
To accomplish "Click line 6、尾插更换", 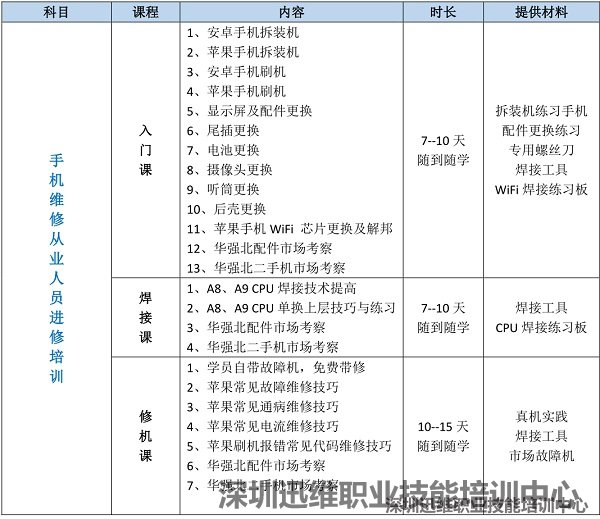I will click(223, 131).
